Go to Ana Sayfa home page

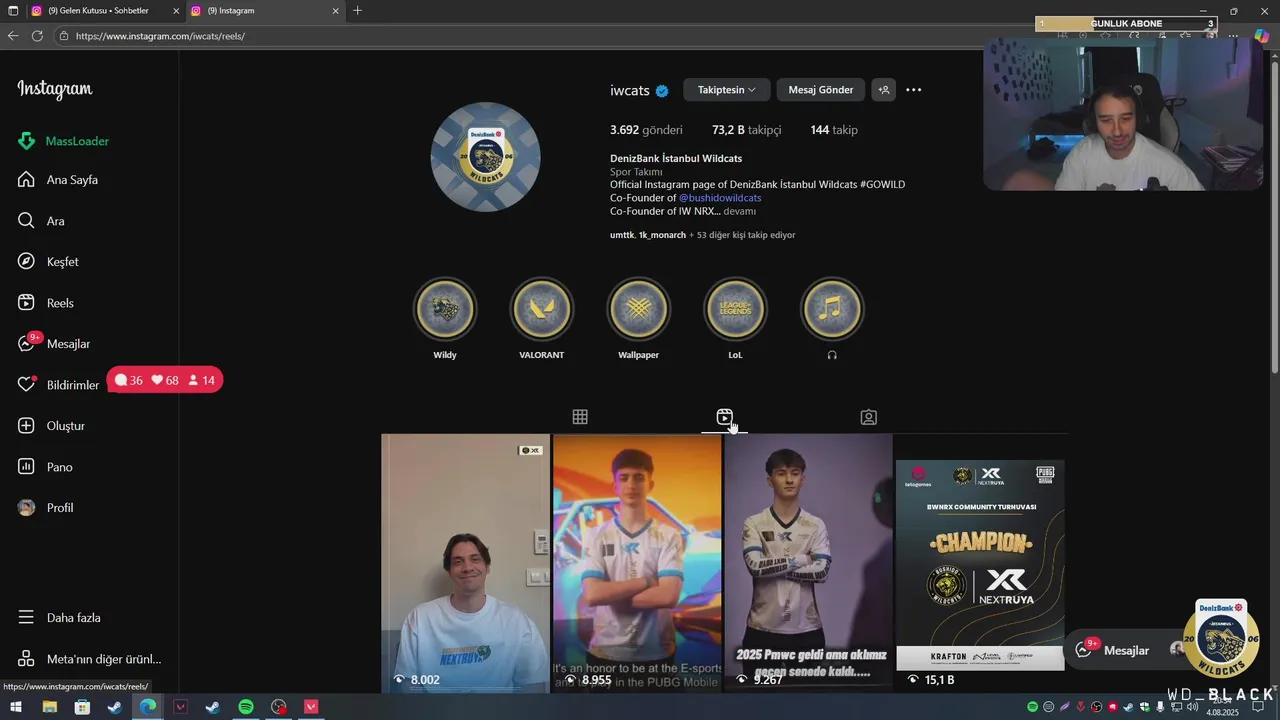(58, 180)
